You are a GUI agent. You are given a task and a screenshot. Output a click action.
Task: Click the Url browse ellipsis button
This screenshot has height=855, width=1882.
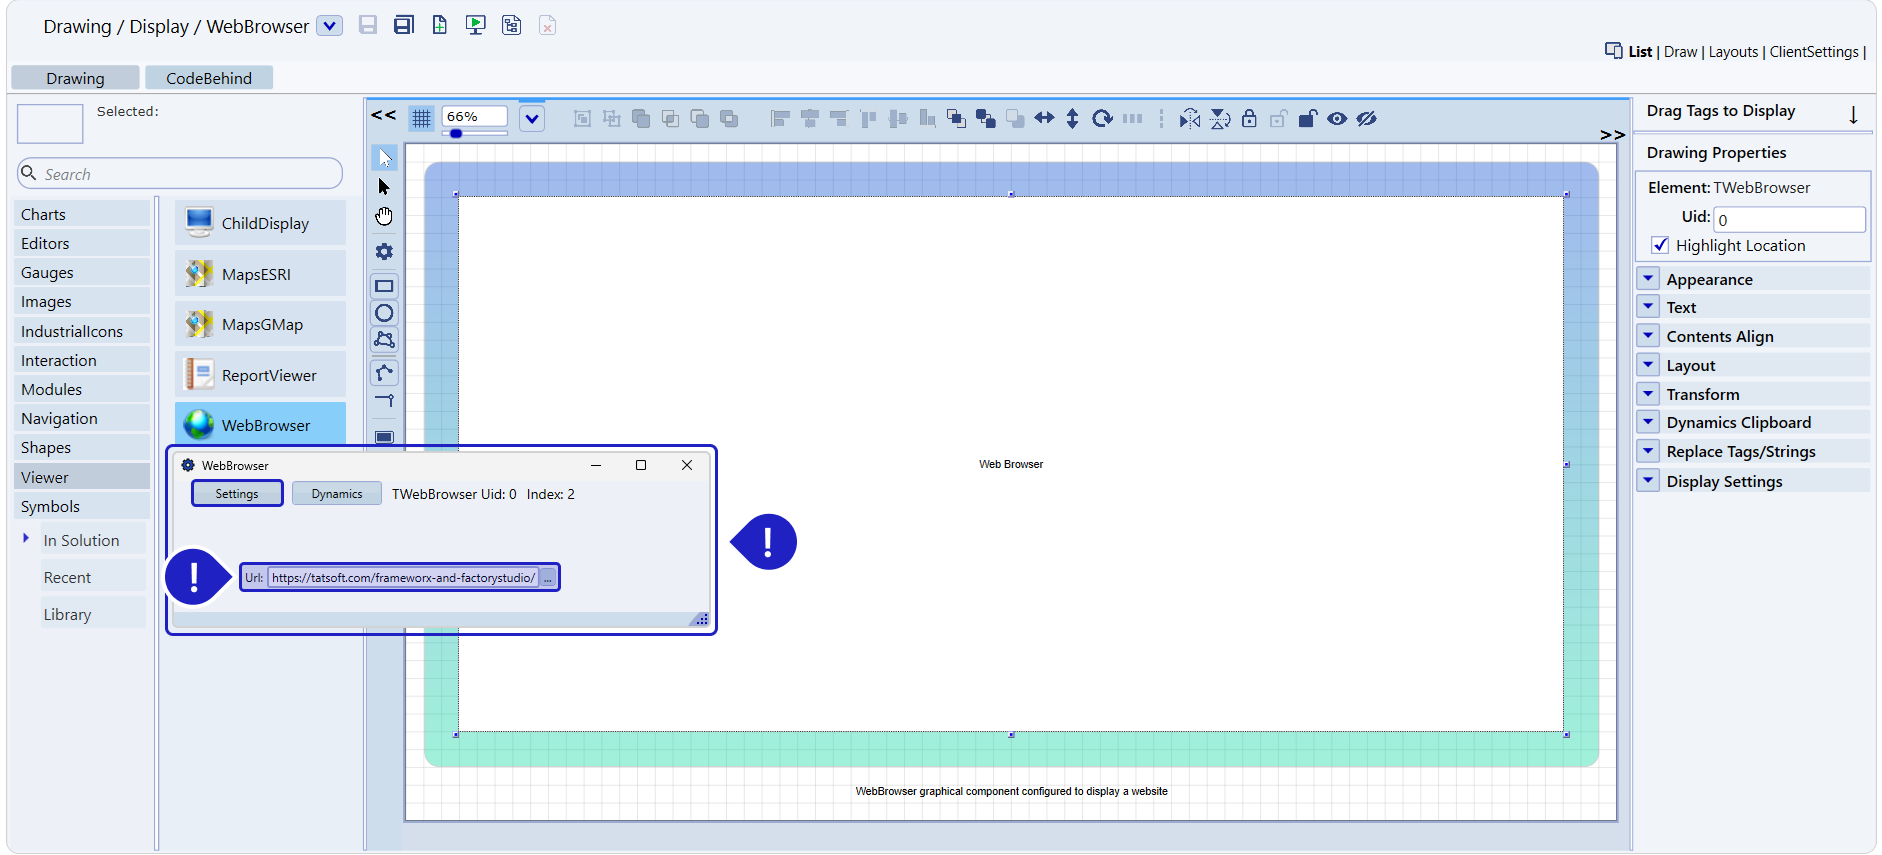tap(548, 578)
